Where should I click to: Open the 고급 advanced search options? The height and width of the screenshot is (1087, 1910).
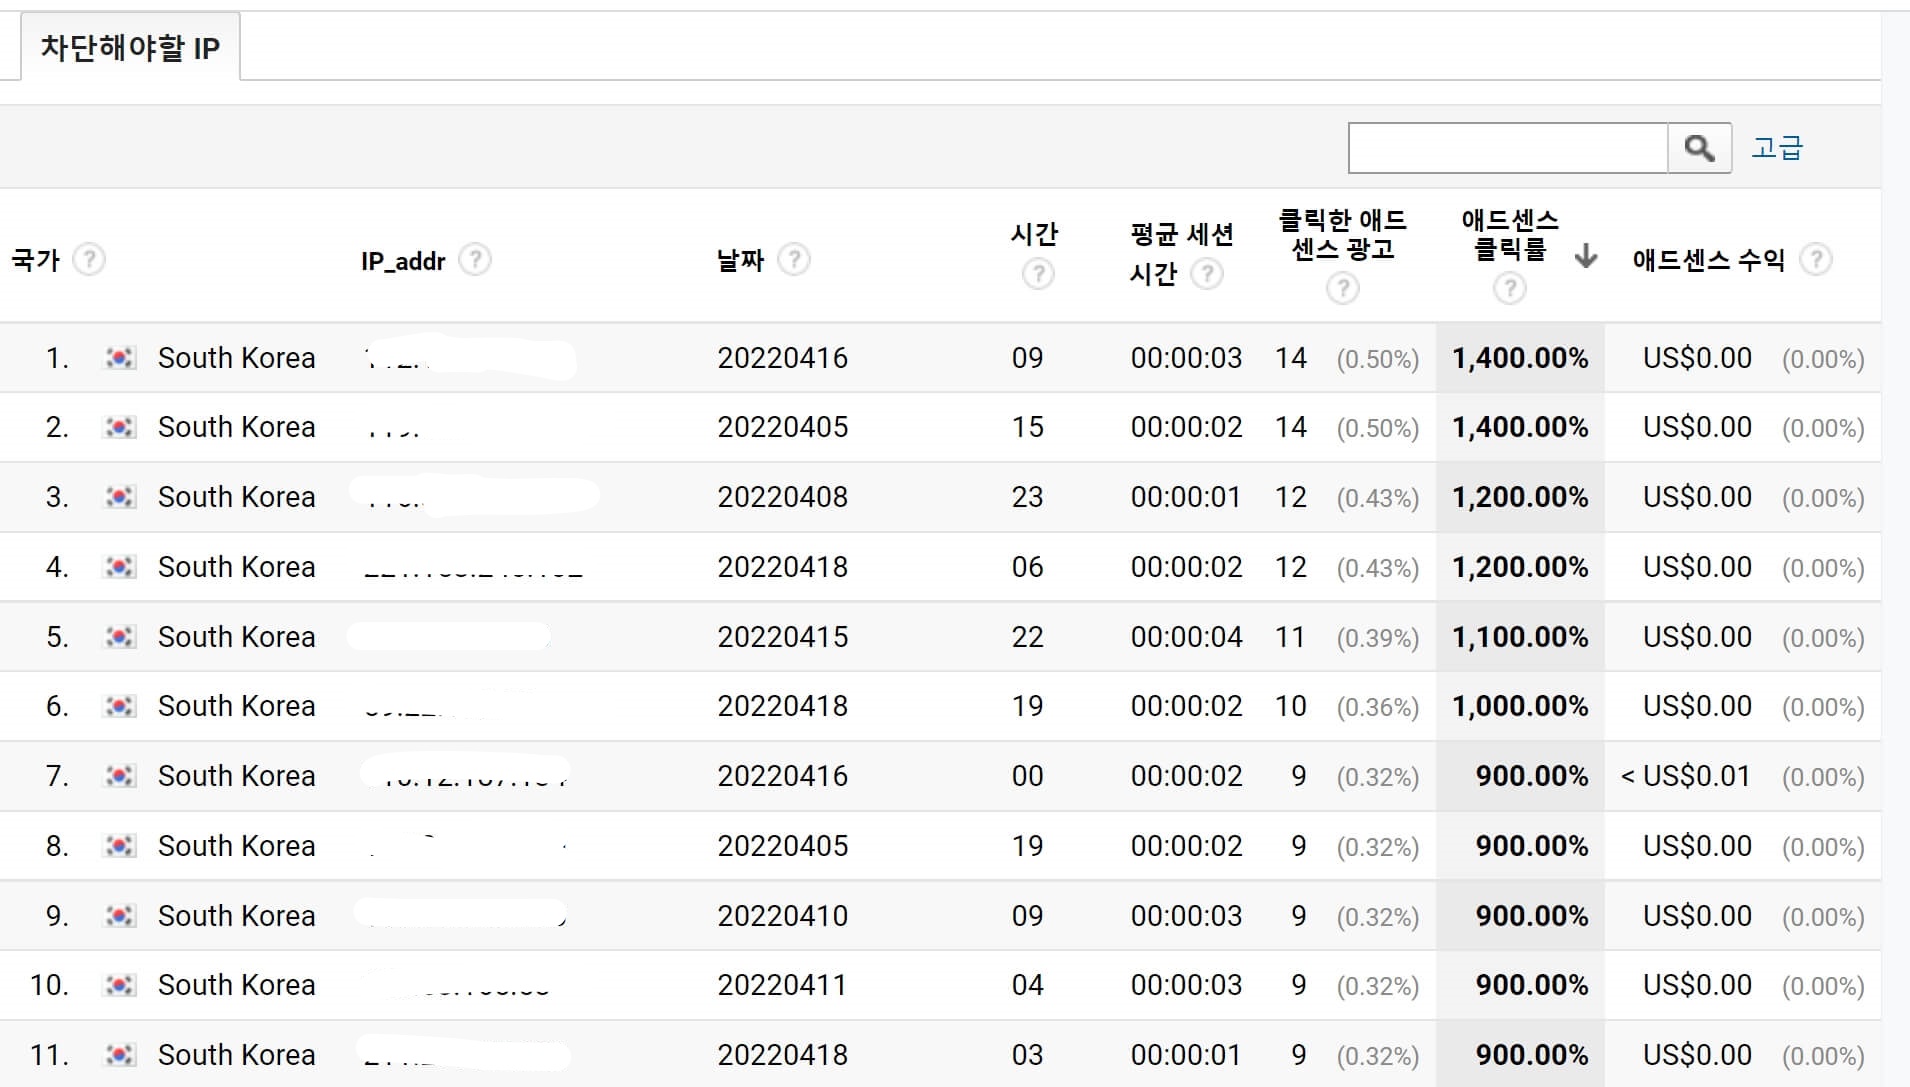click(x=1779, y=147)
